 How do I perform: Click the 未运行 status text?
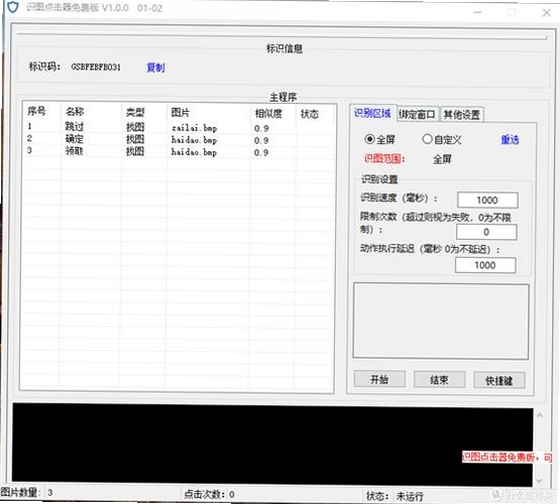pos(410,496)
